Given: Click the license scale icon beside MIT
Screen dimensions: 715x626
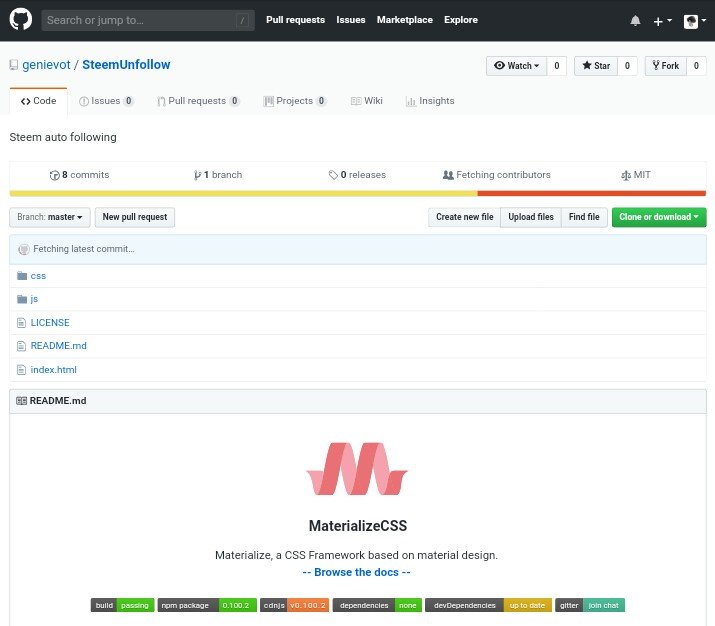Looking at the screenshot, I should pyautogui.click(x=626, y=175).
